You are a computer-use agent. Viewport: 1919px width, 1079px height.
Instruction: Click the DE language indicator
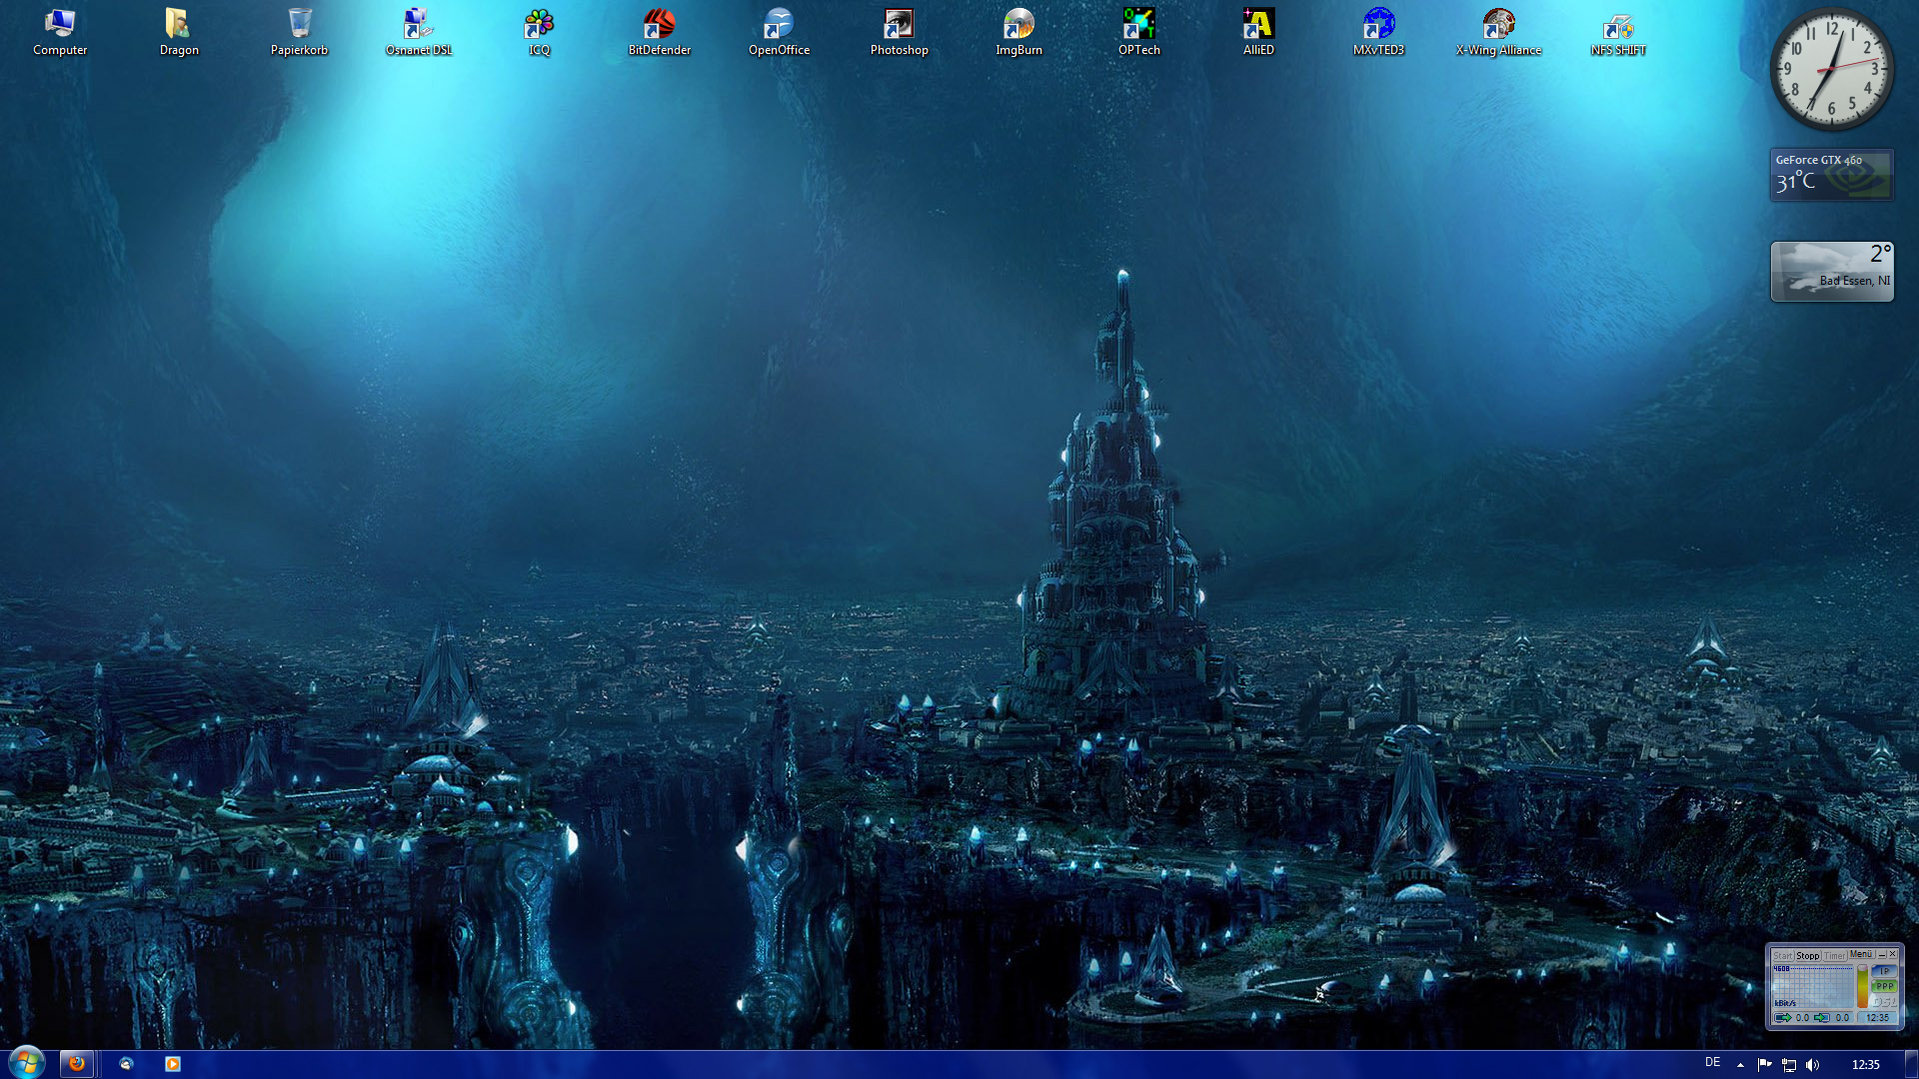point(1712,1063)
